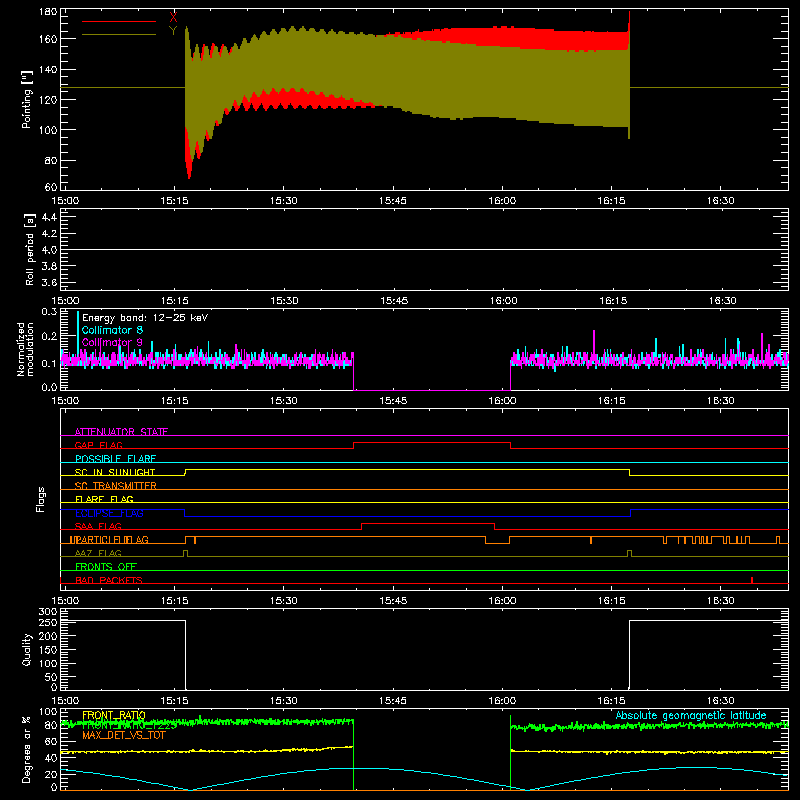
Task: Click the yellow FRONT_RATIO legend entry
Action: coord(114,715)
